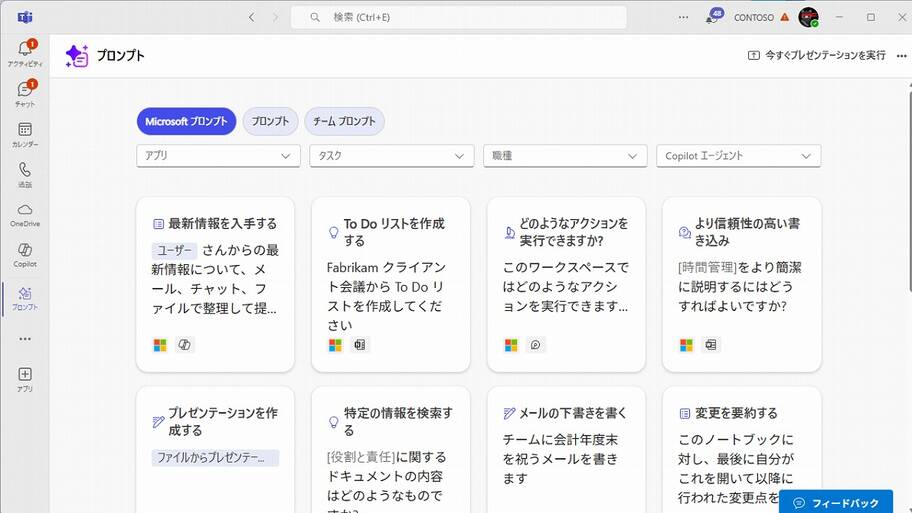Click Microsoft logo on どのようなアクション card

click(511, 345)
